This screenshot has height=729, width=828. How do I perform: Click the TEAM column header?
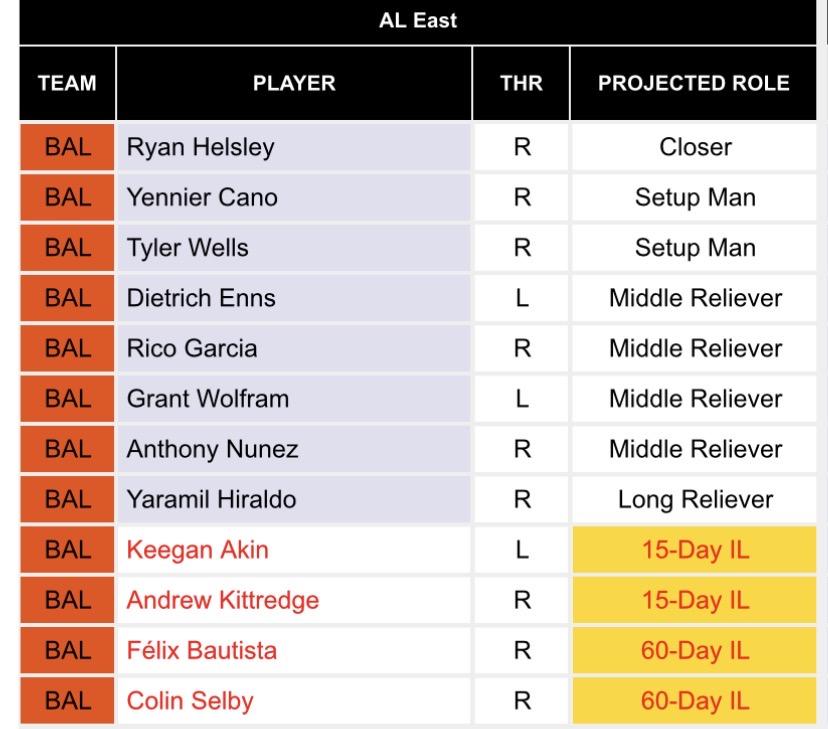point(67,84)
